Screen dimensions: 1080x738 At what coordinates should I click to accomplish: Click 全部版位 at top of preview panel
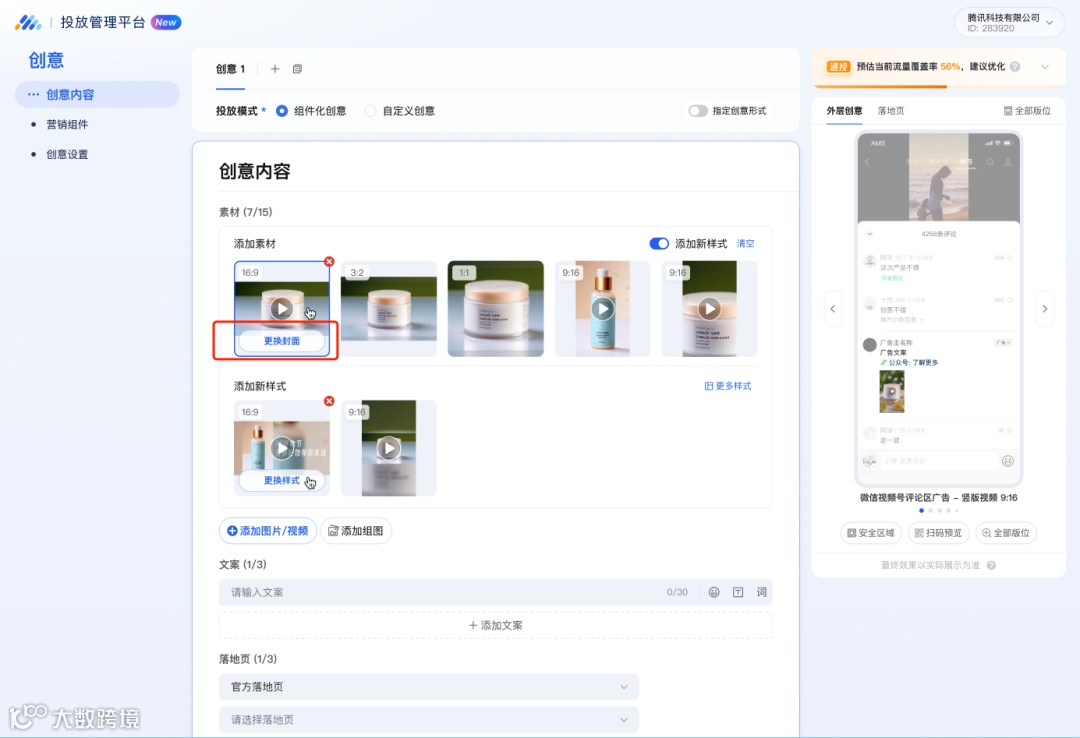pyautogui.click(x=1027, y=111)
